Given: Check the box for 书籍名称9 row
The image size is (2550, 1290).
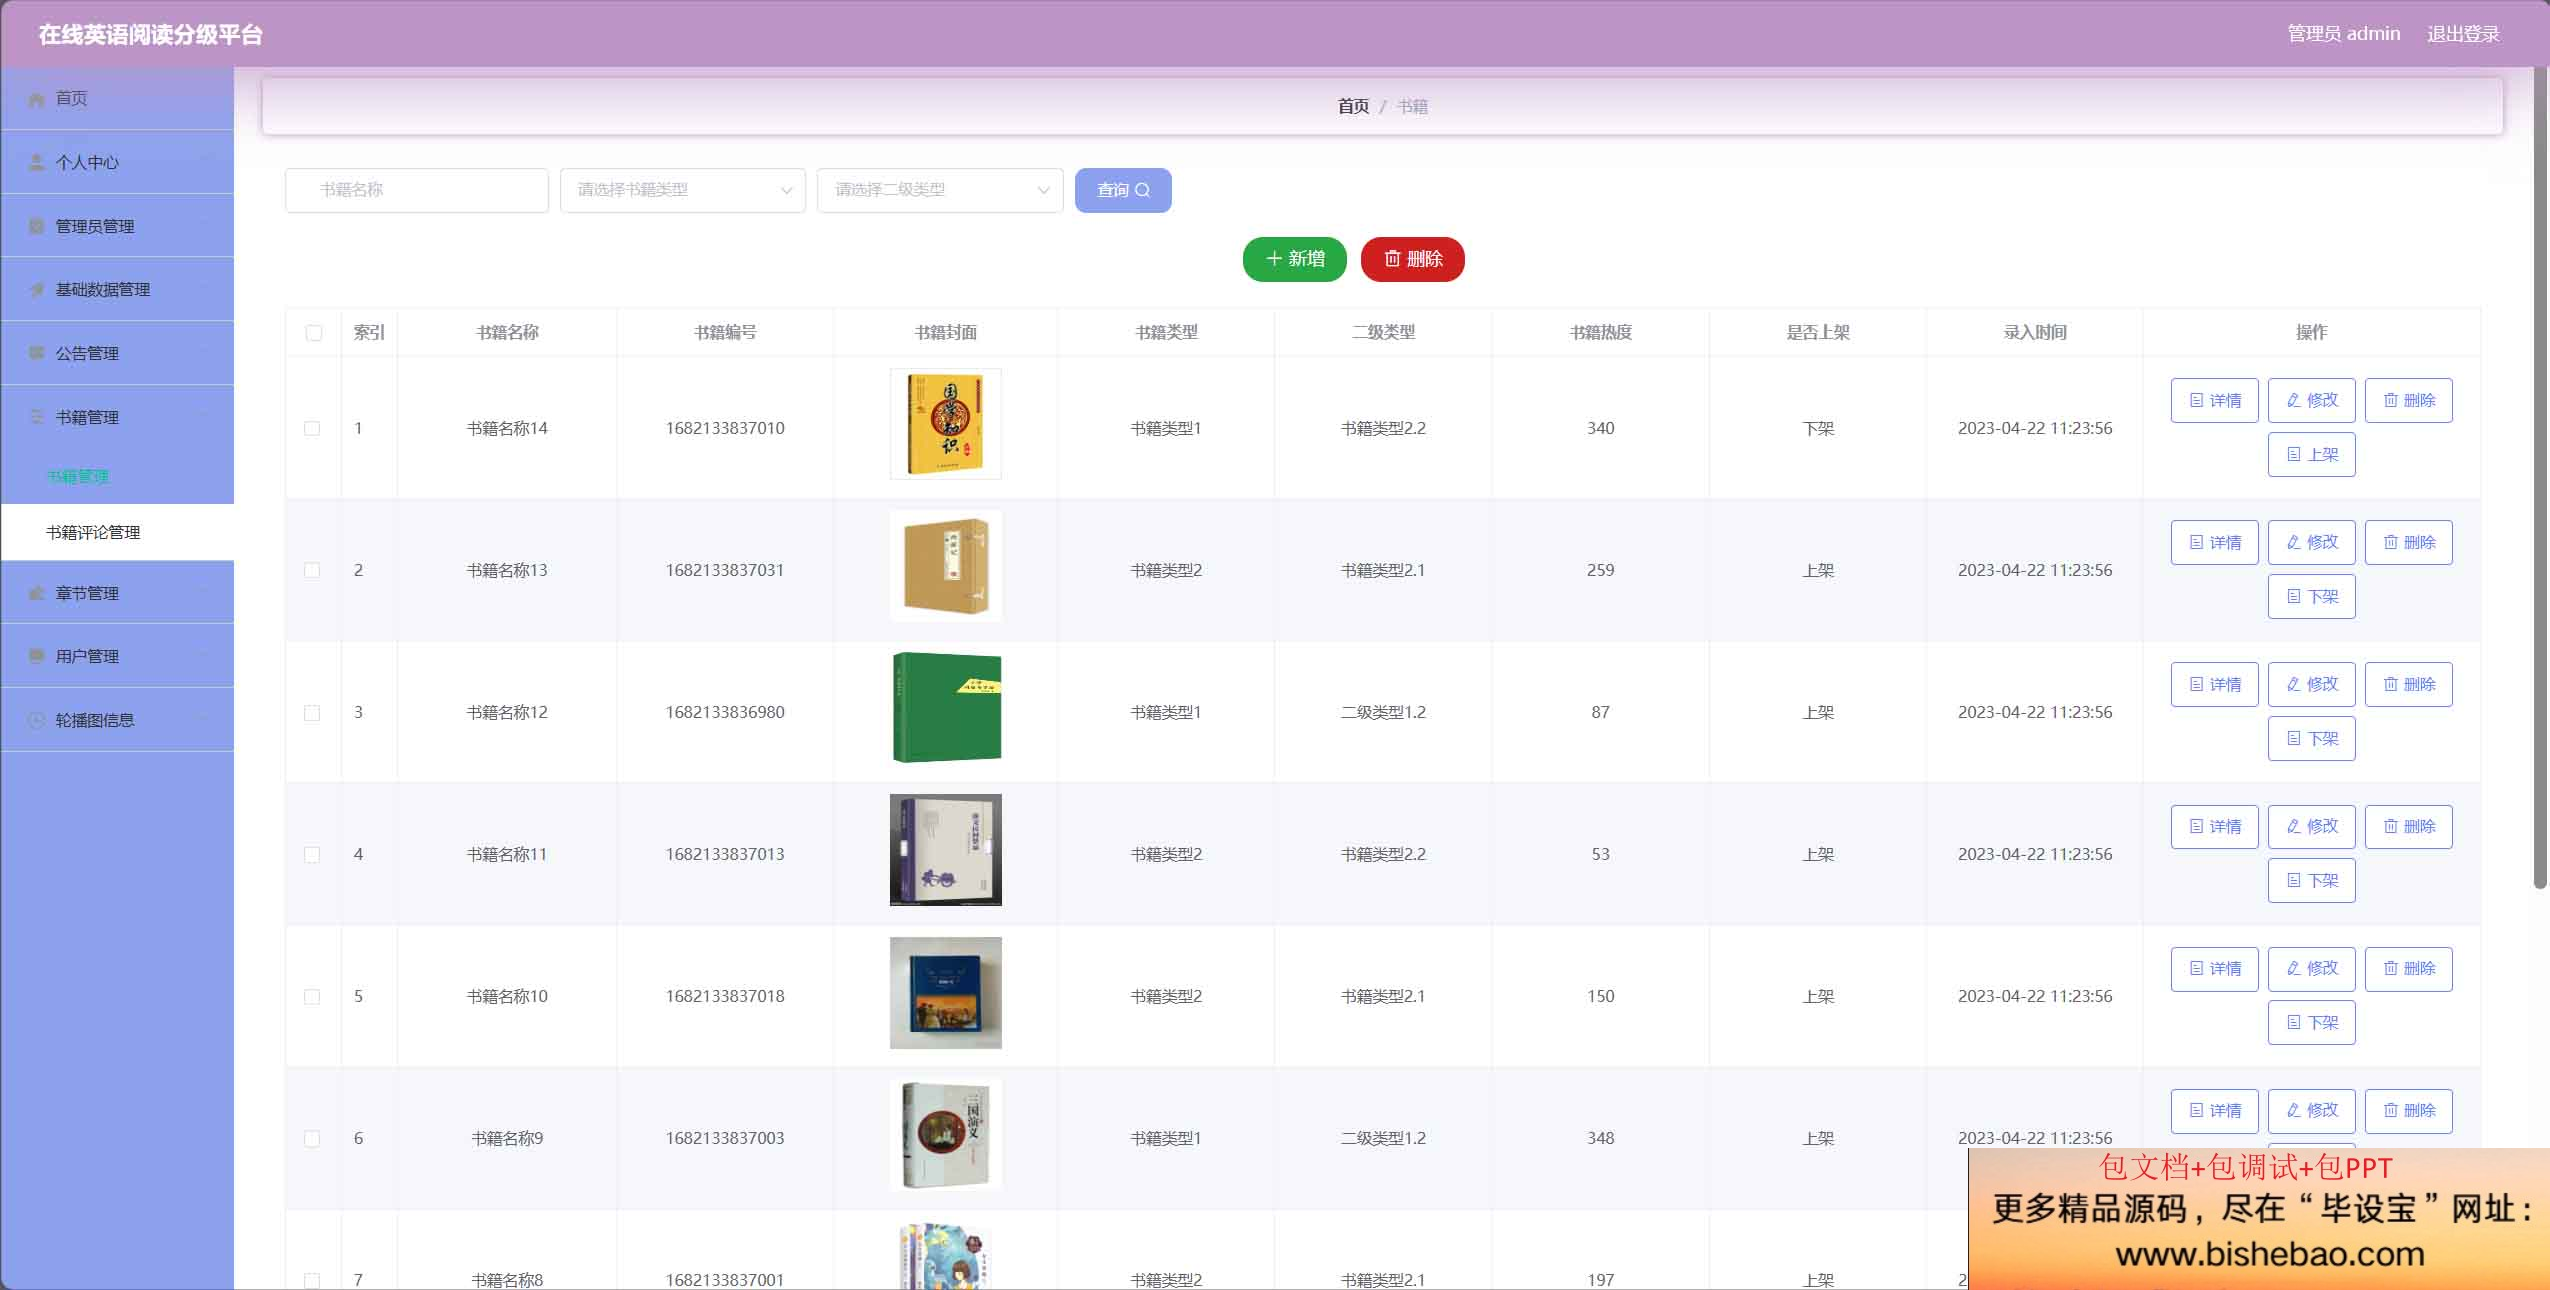Looking at the screenshot, I should point(312,1138).
